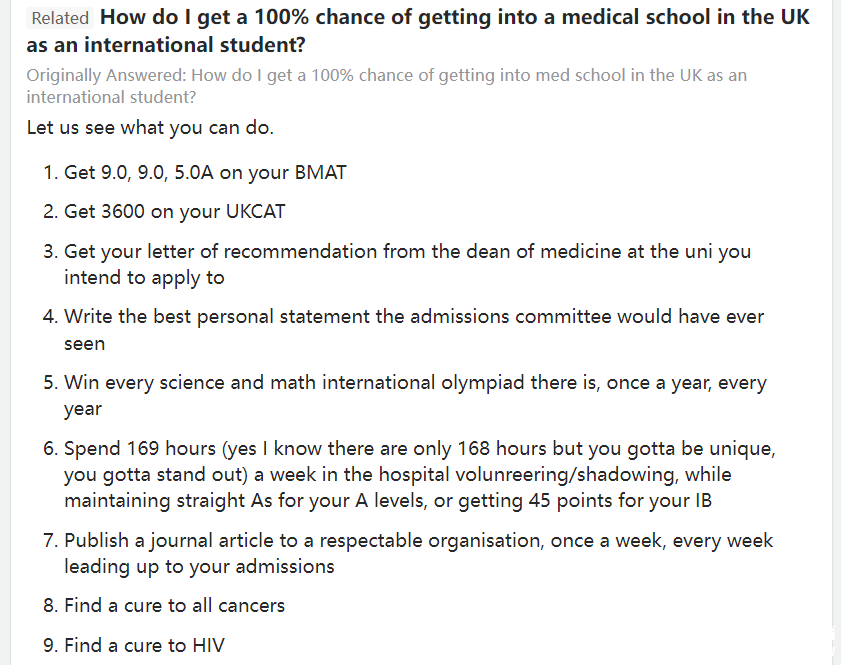Click the Publish a journal article item
The image size is (841, 665).
click(x=408, y=553)
